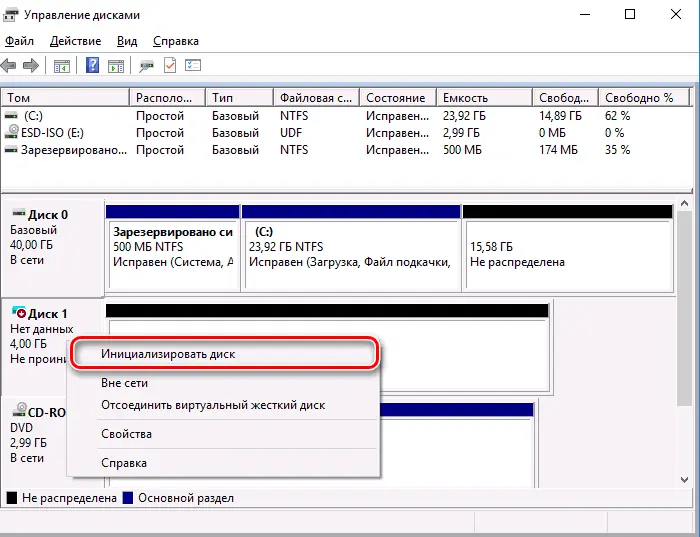Click the red checkmark properties icon

tap(170, 66)
